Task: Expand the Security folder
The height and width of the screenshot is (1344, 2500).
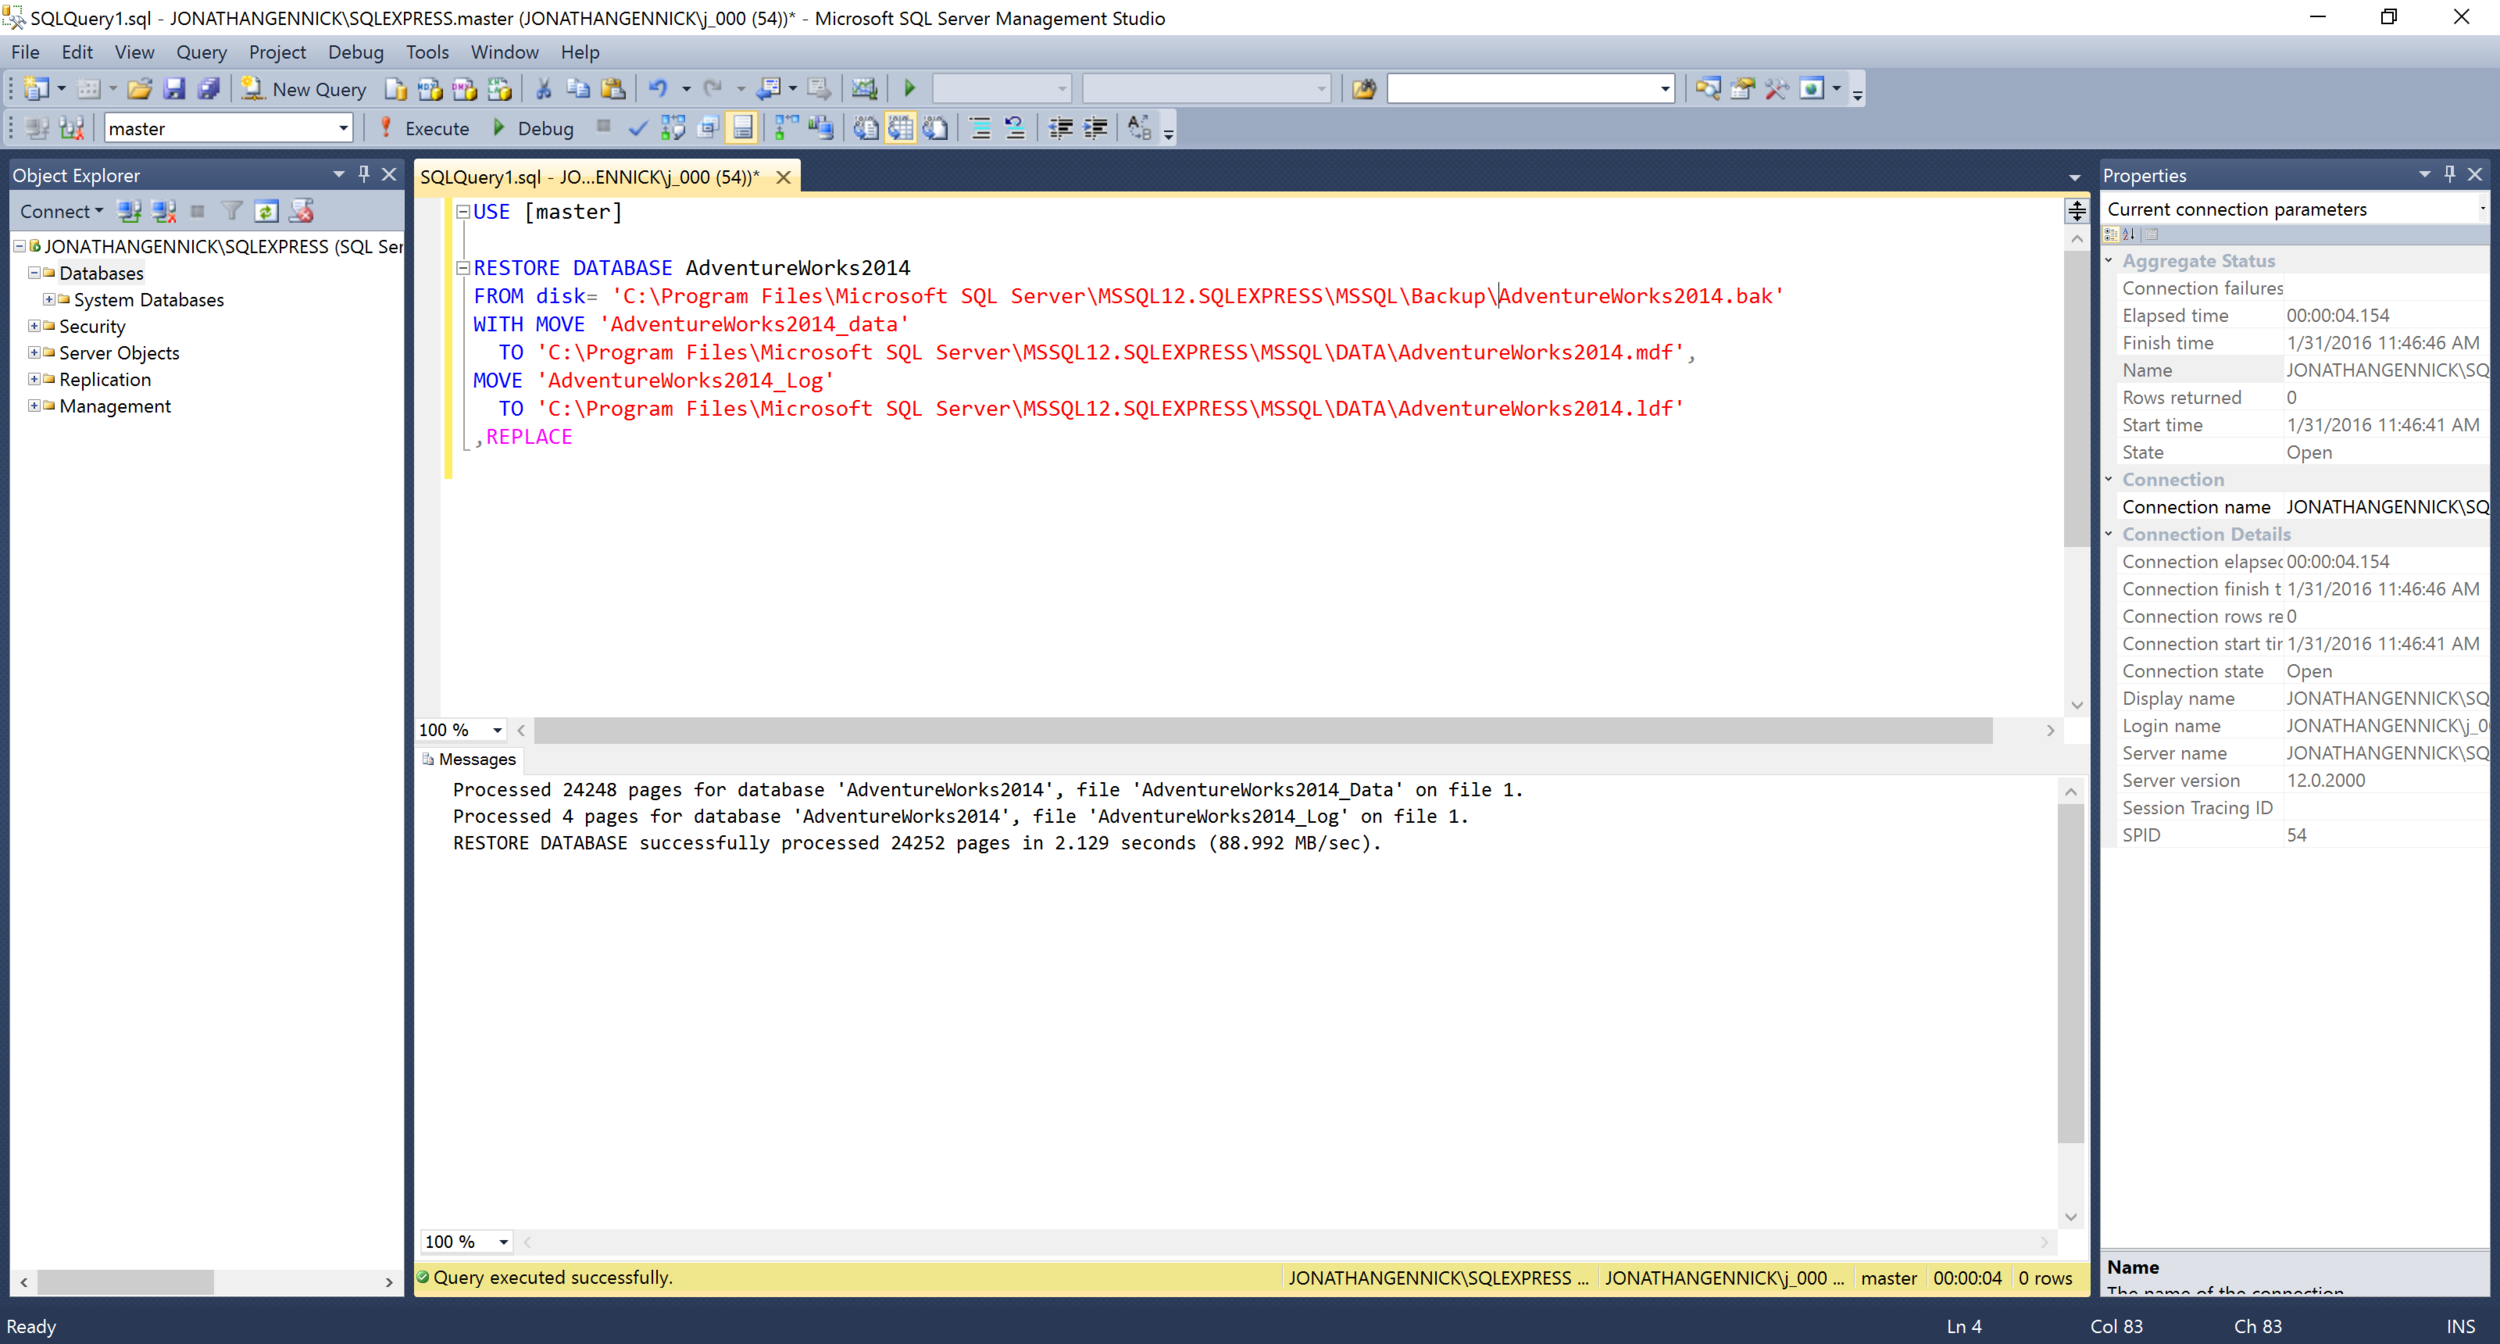Action: [x=34, y=325]
